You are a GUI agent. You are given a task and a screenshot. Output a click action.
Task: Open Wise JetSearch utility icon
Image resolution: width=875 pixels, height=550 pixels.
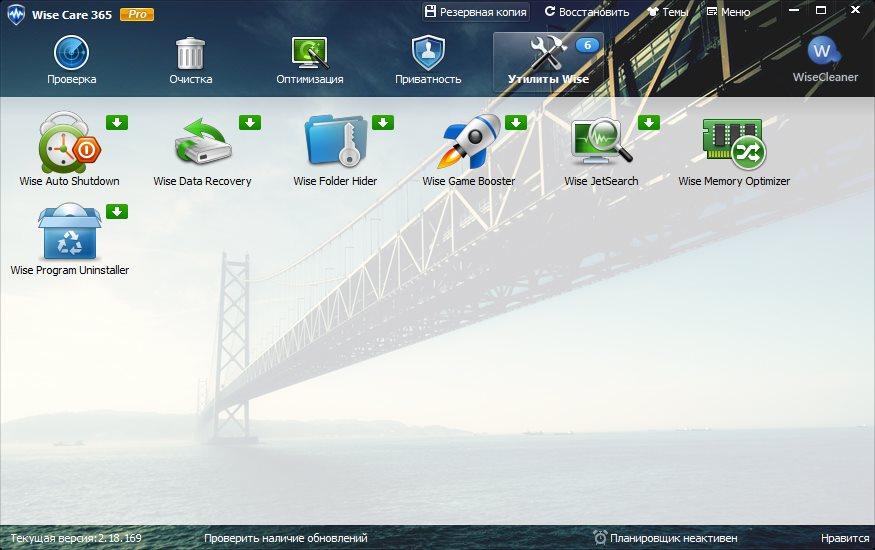tap(601, 142)
